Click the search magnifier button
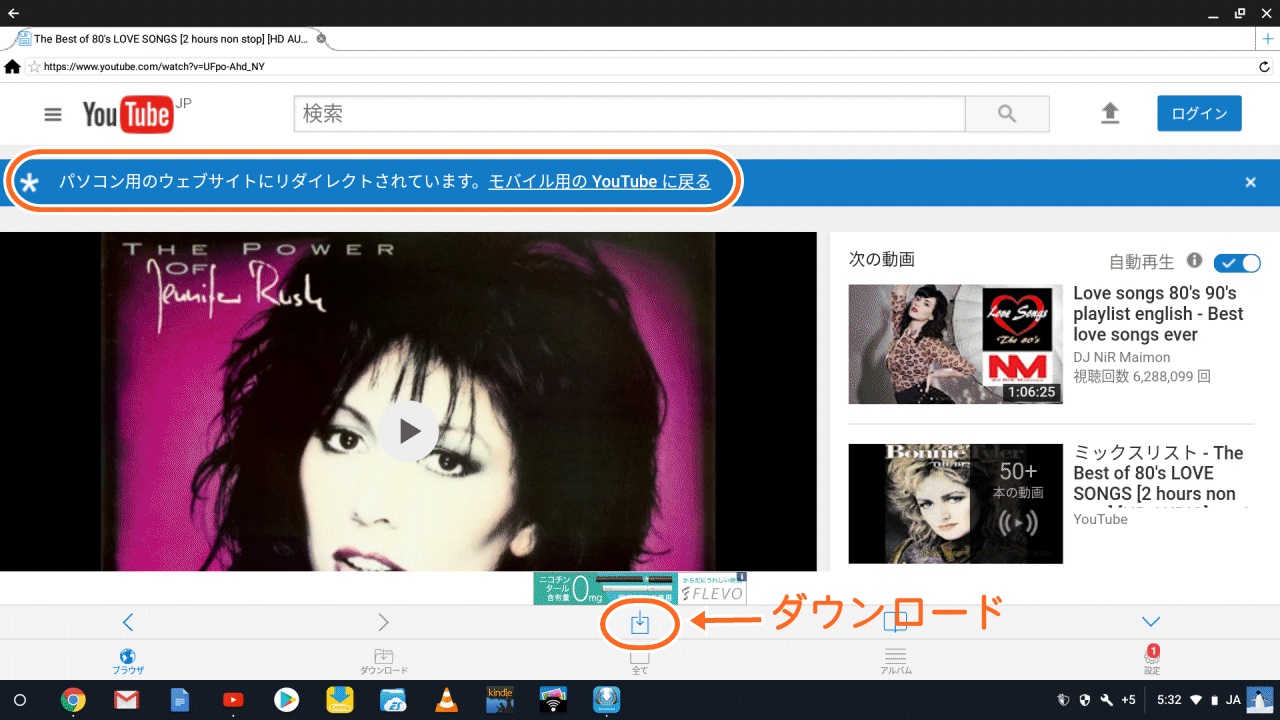Screen dimensions: 1280x720 (1007, 114)
